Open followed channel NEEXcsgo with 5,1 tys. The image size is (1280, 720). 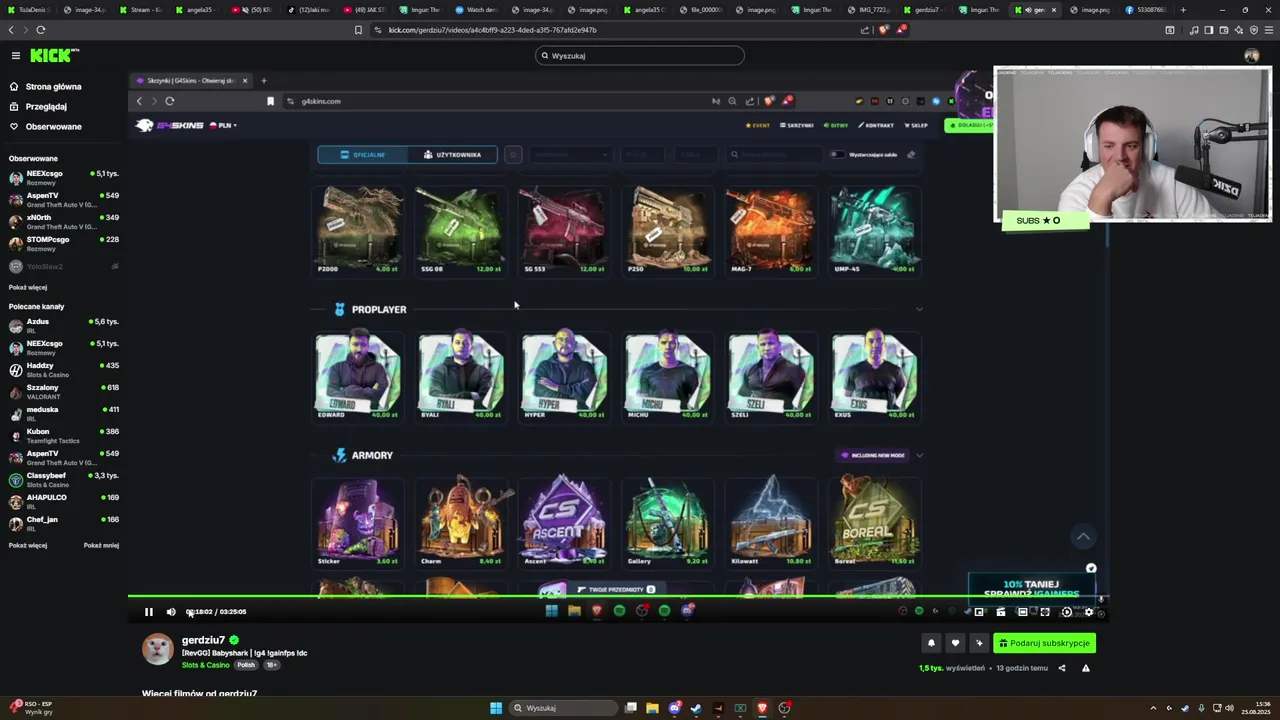[64, 178]
